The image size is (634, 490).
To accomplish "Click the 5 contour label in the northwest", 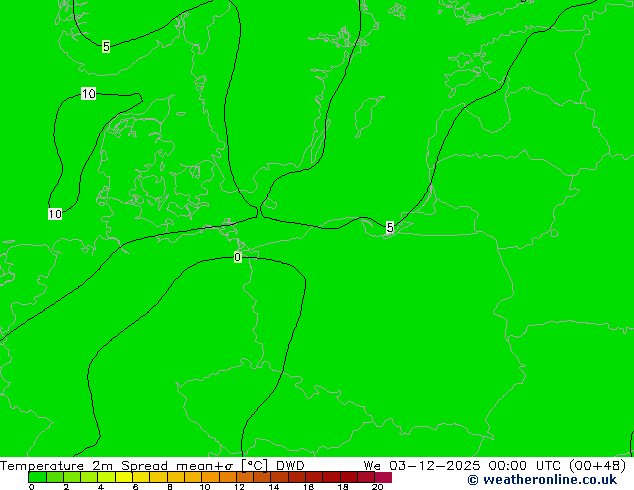I will (x=106, y=46).
